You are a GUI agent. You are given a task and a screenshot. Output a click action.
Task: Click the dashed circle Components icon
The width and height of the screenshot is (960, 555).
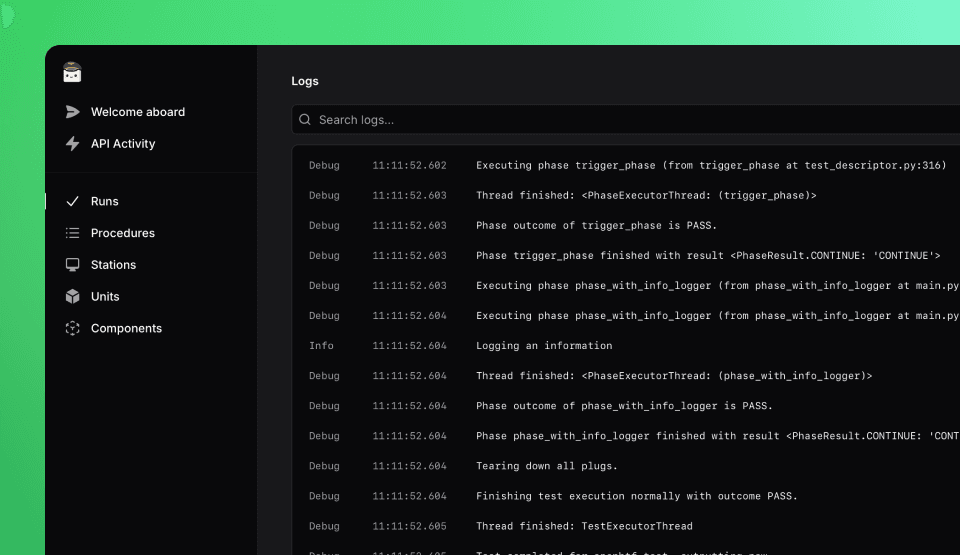coord(72,328)
